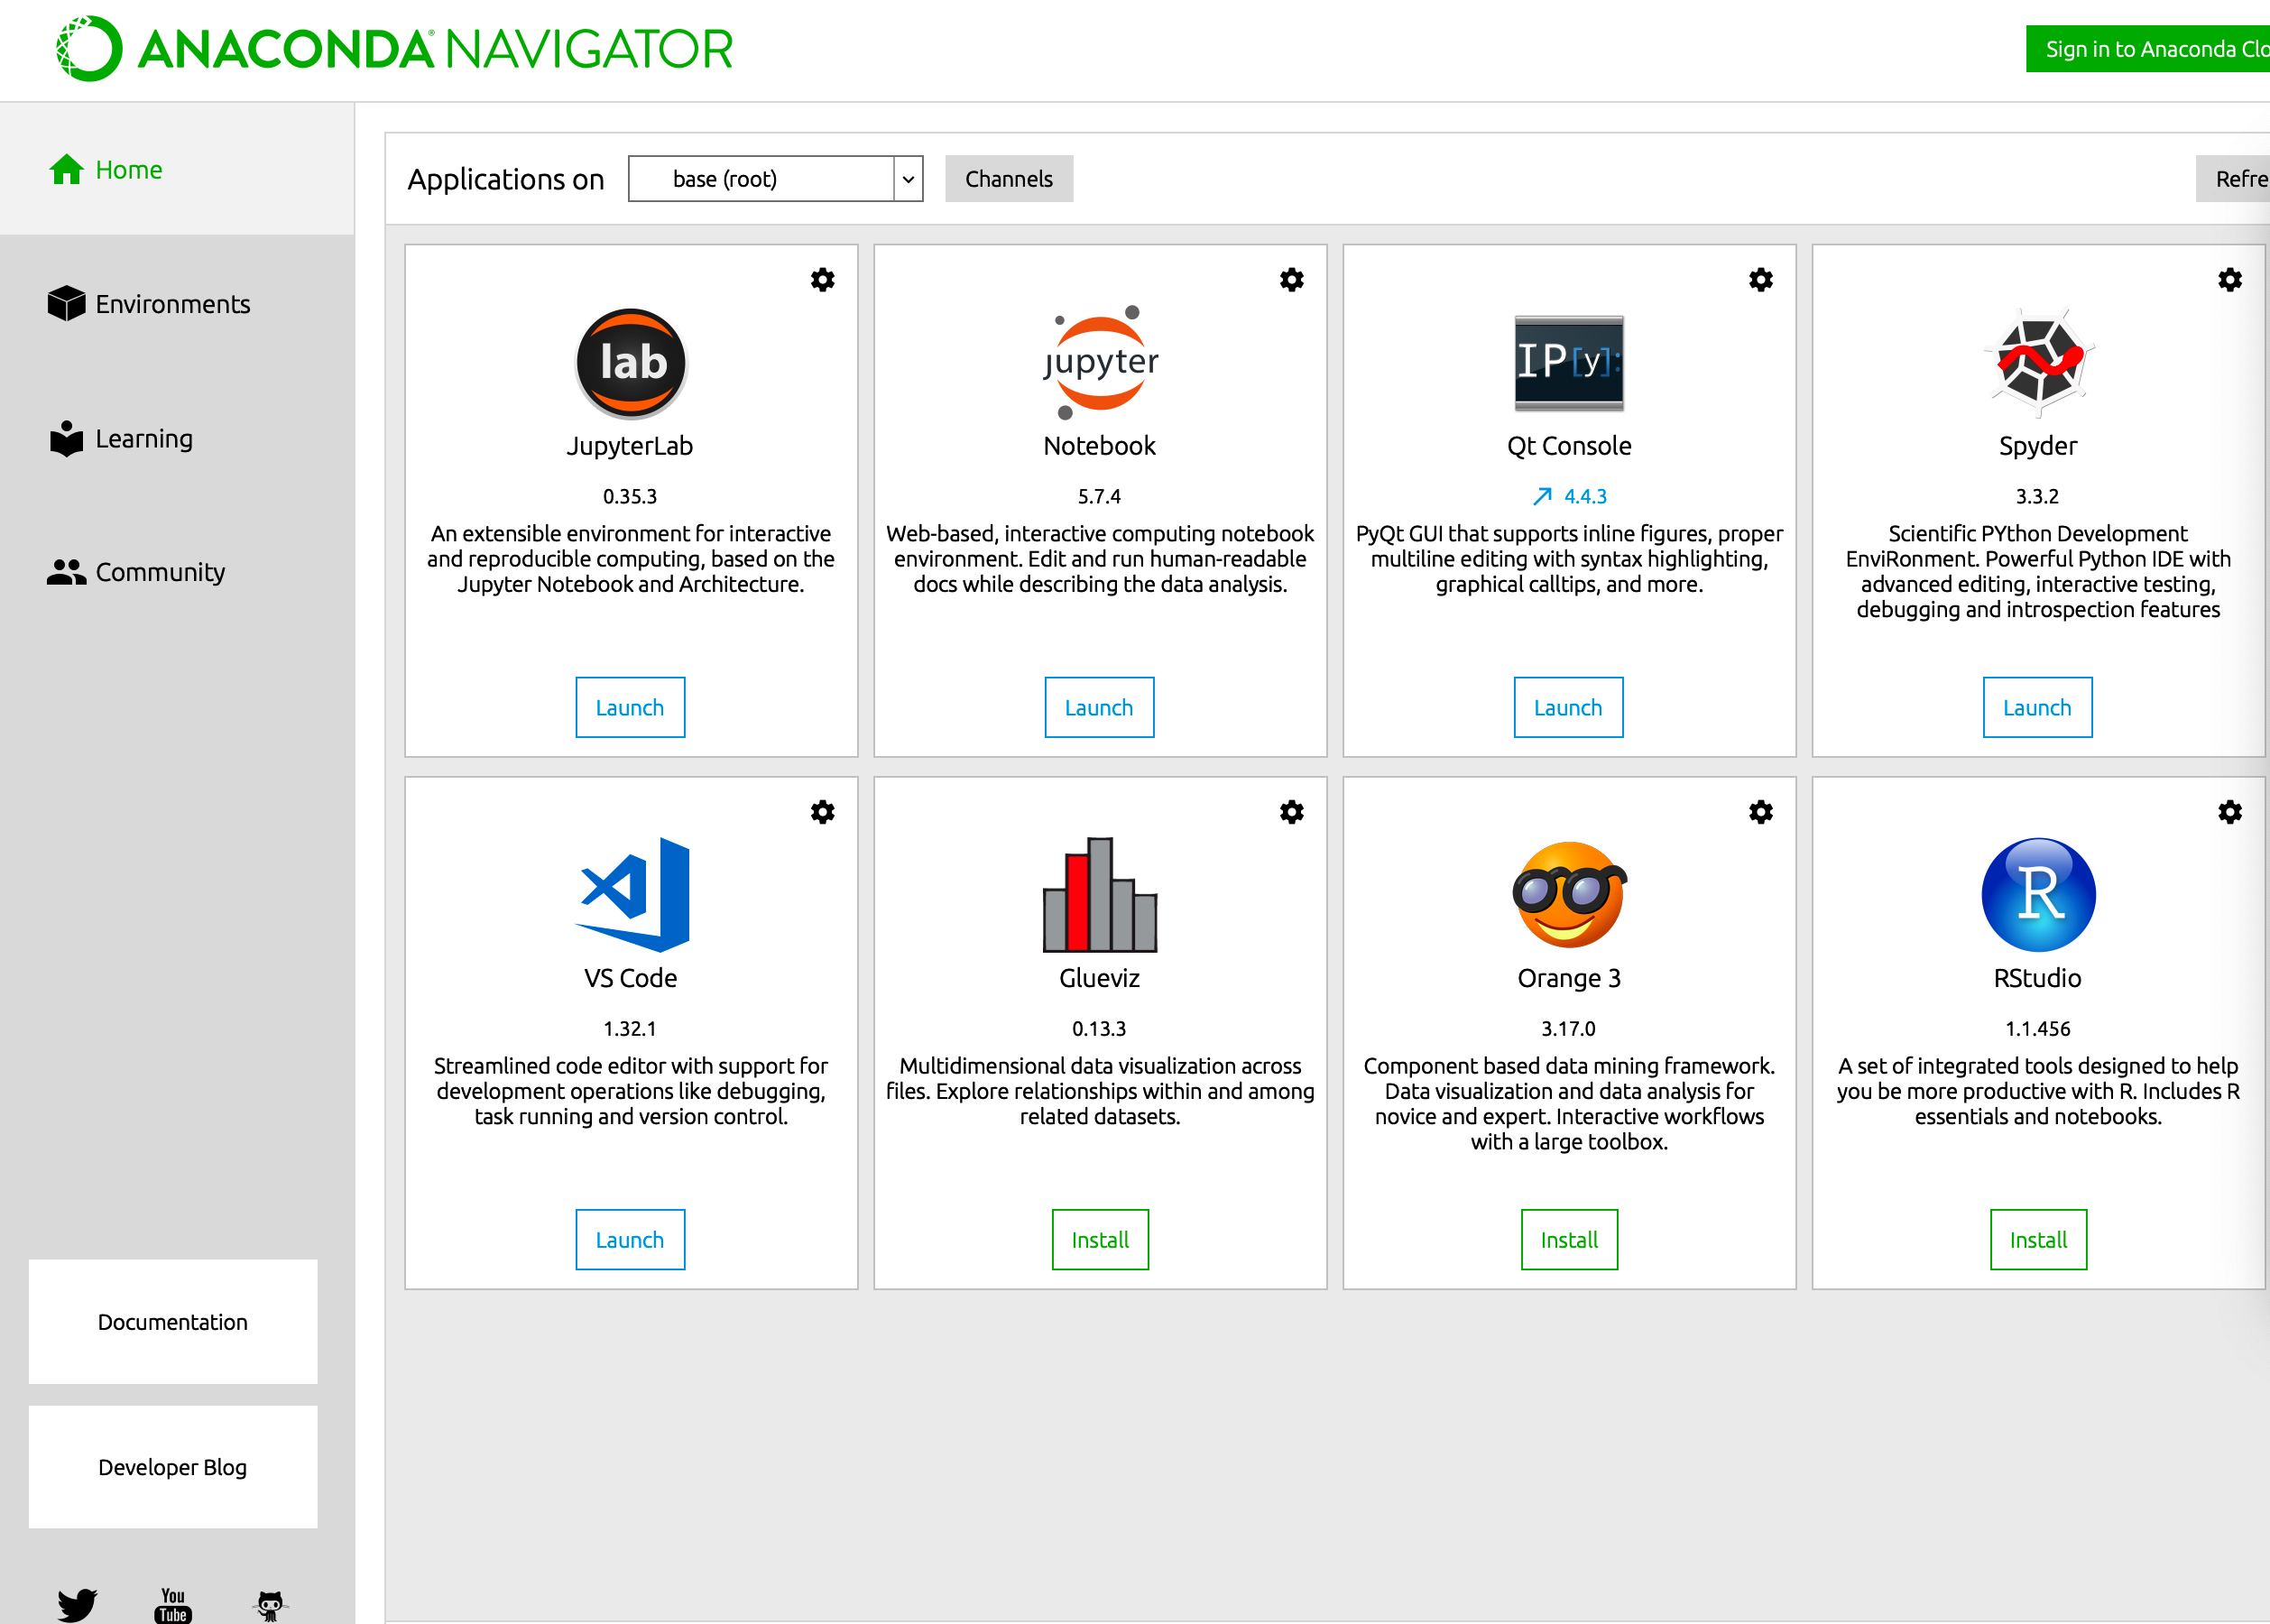Sign in to Anaconda Cloud

click(x=2147, y=49)
